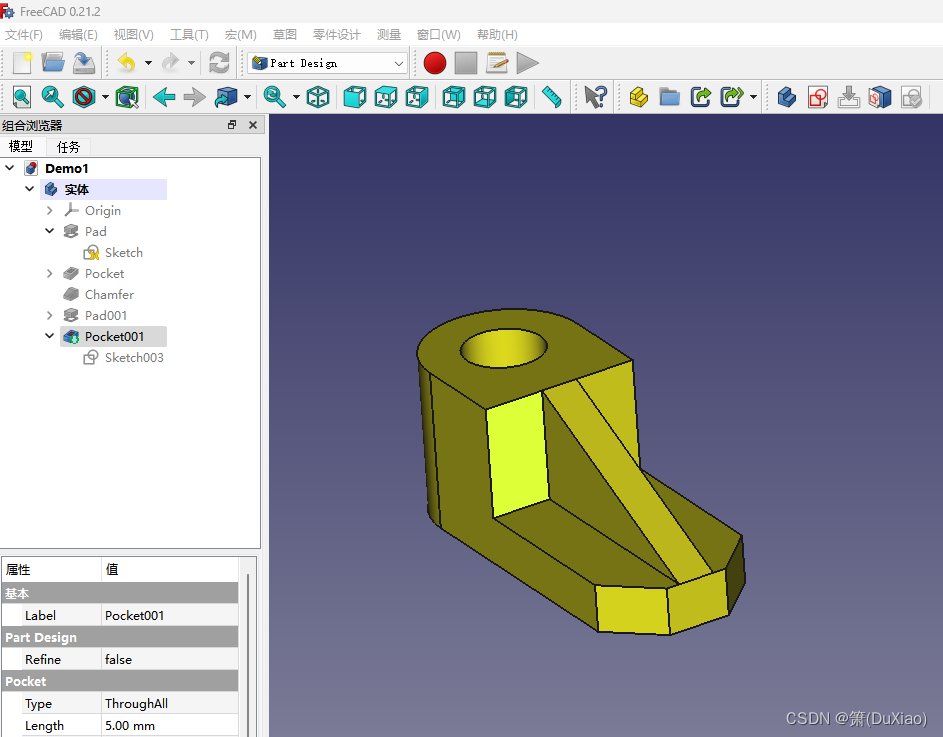Fit selection in the view
Image resolution: width=943 pixels, height=737 pixels.
point(52,97)
